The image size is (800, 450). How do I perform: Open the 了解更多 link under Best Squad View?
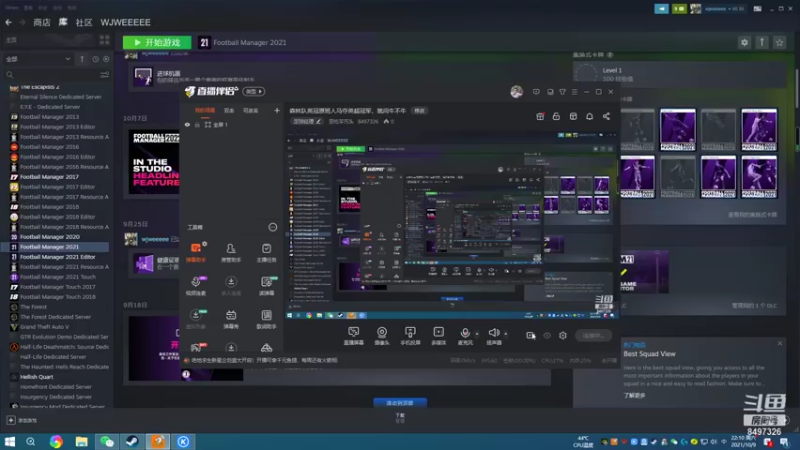coord(634,395)
